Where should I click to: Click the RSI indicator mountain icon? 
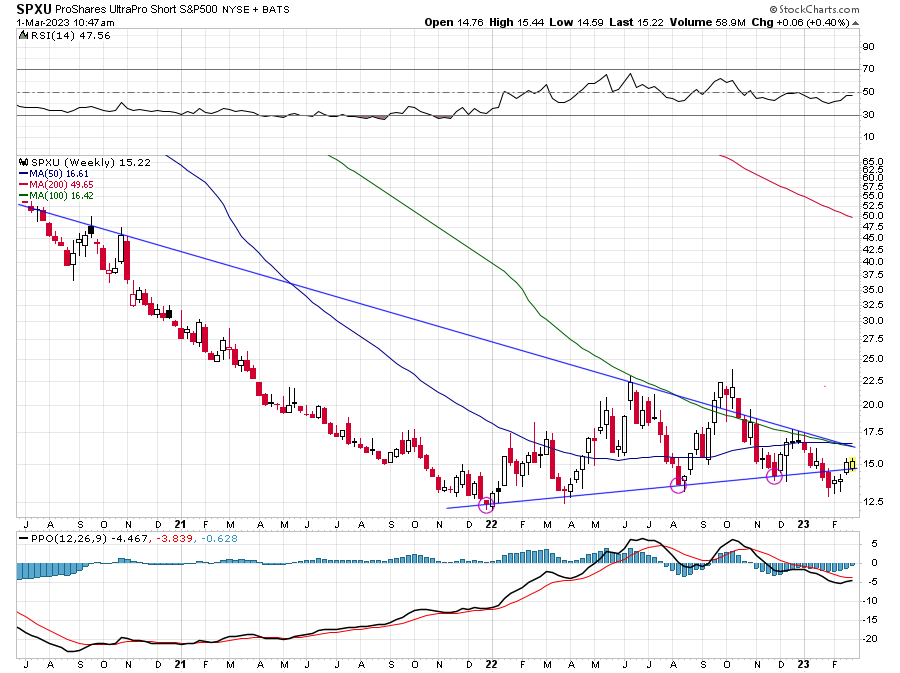[23, 36]
